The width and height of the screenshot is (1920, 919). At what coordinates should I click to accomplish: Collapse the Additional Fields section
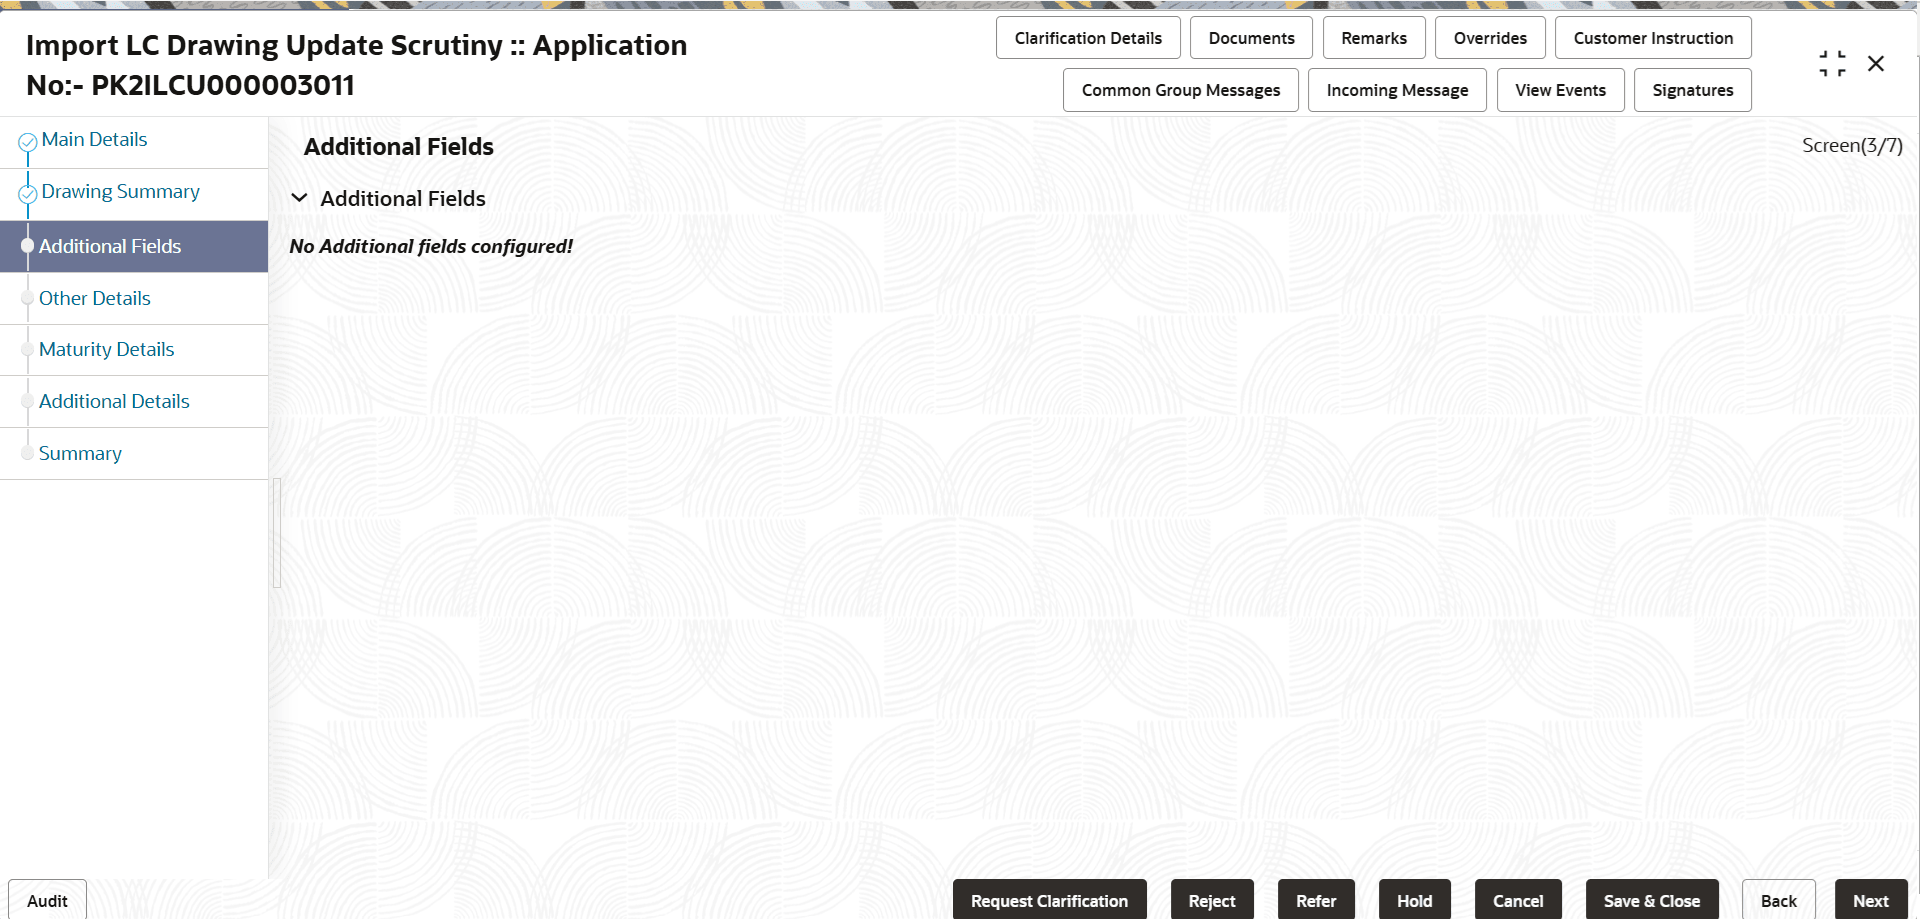tap(299, 197)
